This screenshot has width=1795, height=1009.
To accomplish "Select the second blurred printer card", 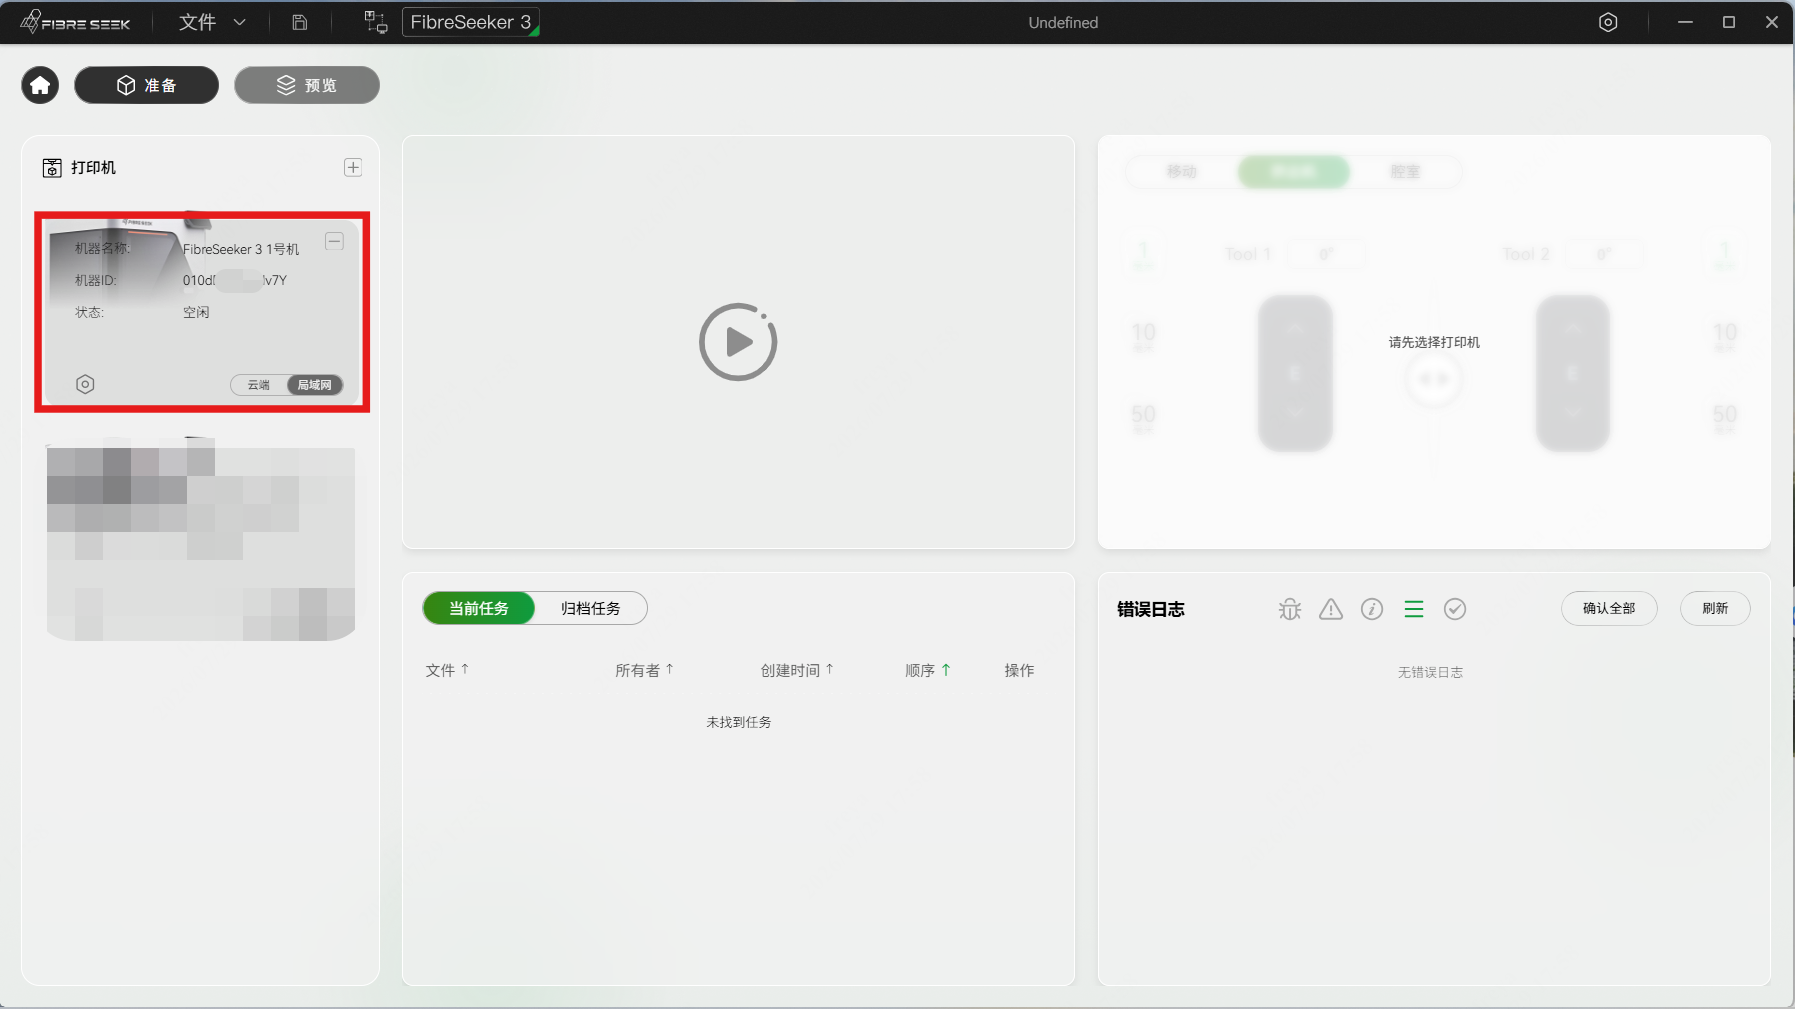I will [x=201, y=538].
